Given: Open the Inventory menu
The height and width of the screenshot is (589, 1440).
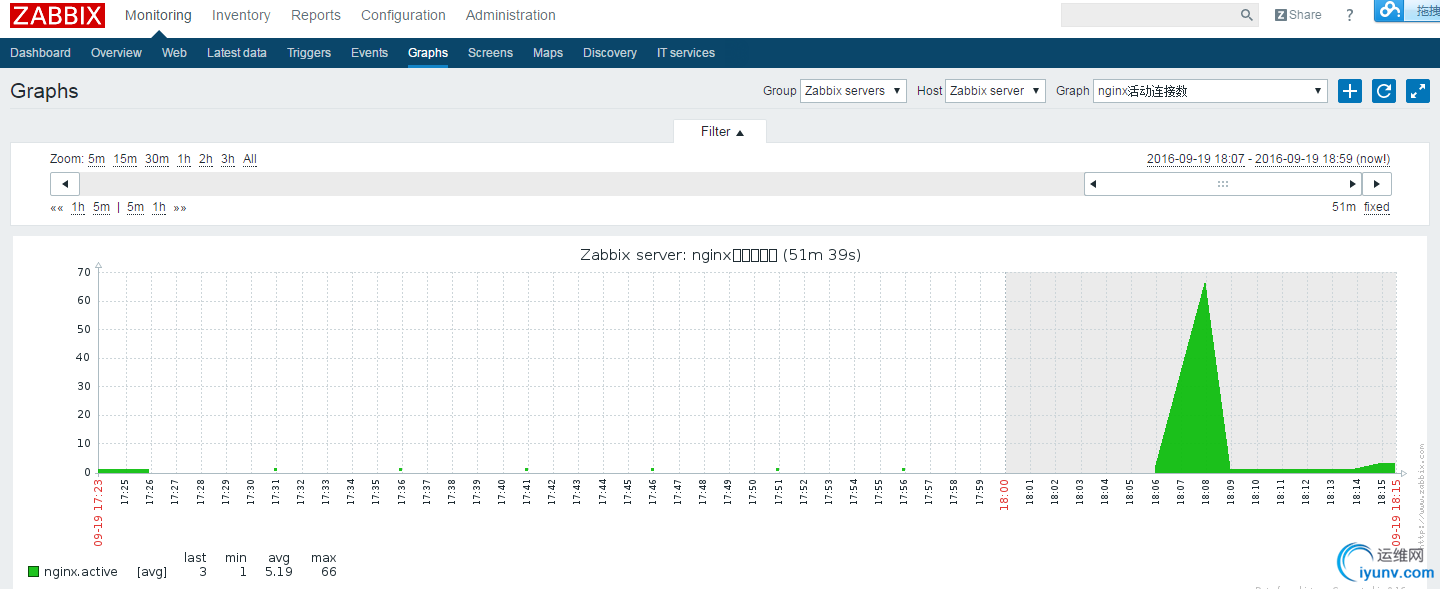Looking at the screenshot, I should 241,15.
